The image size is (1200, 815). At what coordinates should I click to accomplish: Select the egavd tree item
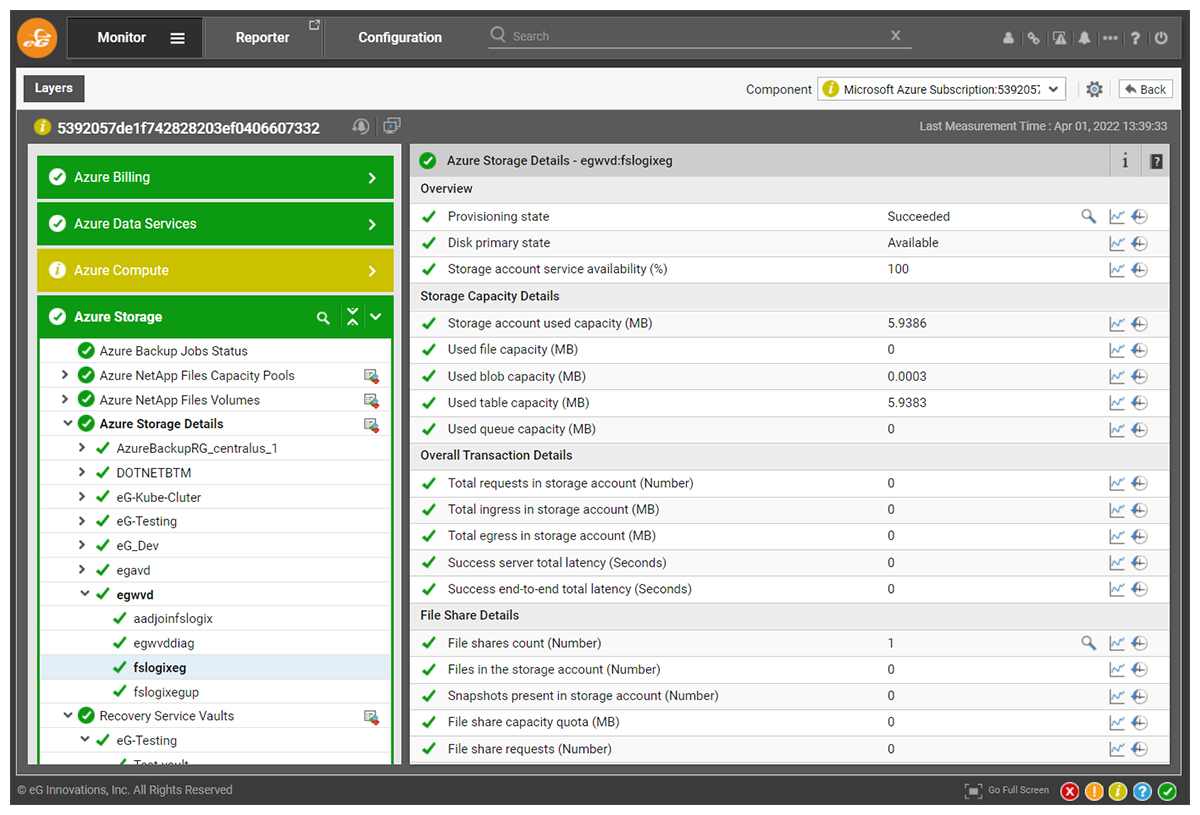pos(133,570)
